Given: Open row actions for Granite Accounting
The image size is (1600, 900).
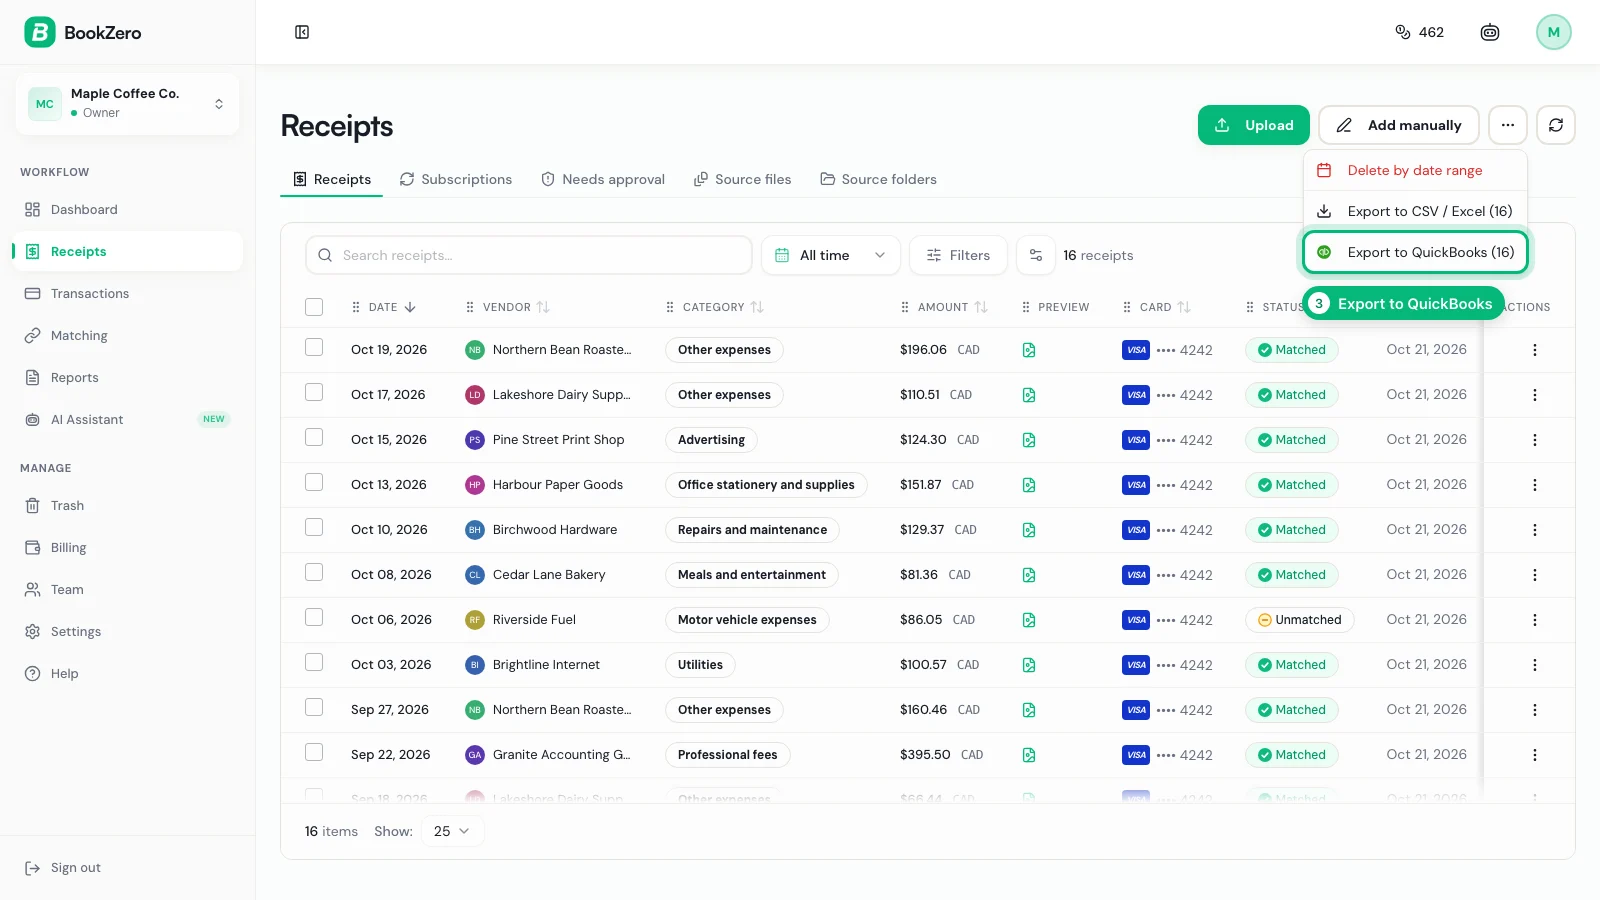Looking at the screenshot, I should 1534,755.
